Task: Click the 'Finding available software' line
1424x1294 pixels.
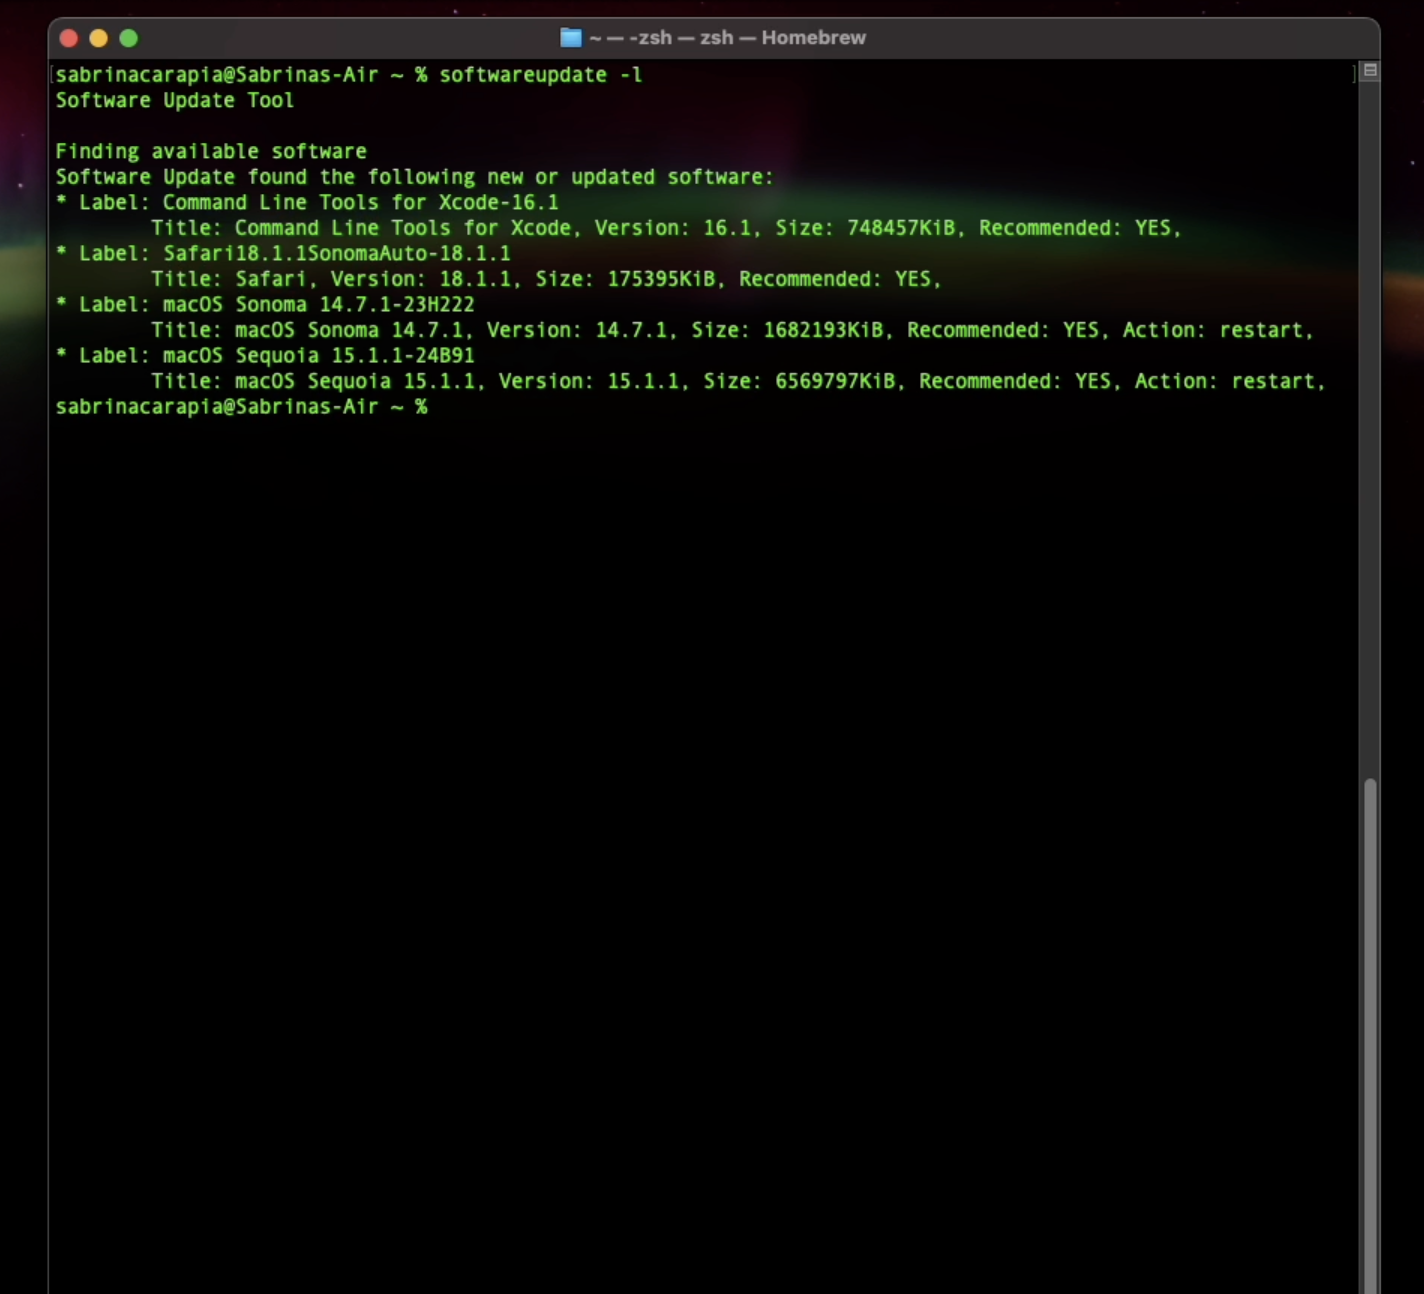Action: click(x=211, y=151)
